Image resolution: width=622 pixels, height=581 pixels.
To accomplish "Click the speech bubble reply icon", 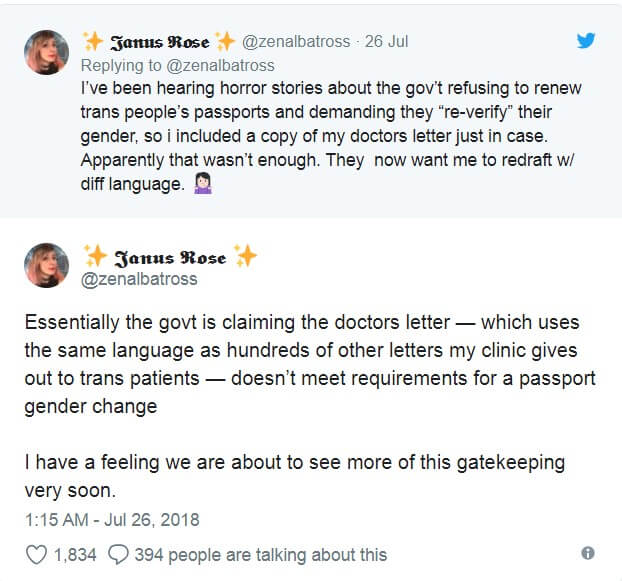I will coord(117,554).
